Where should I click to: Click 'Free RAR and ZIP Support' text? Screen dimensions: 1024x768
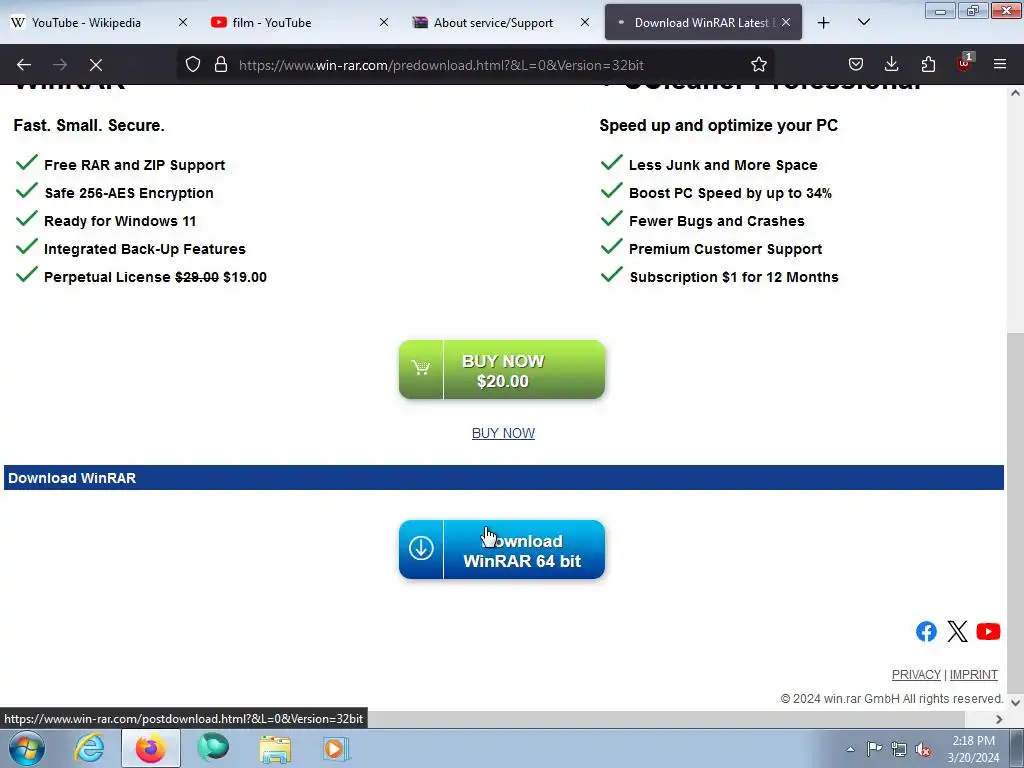[x=135, y=165]
